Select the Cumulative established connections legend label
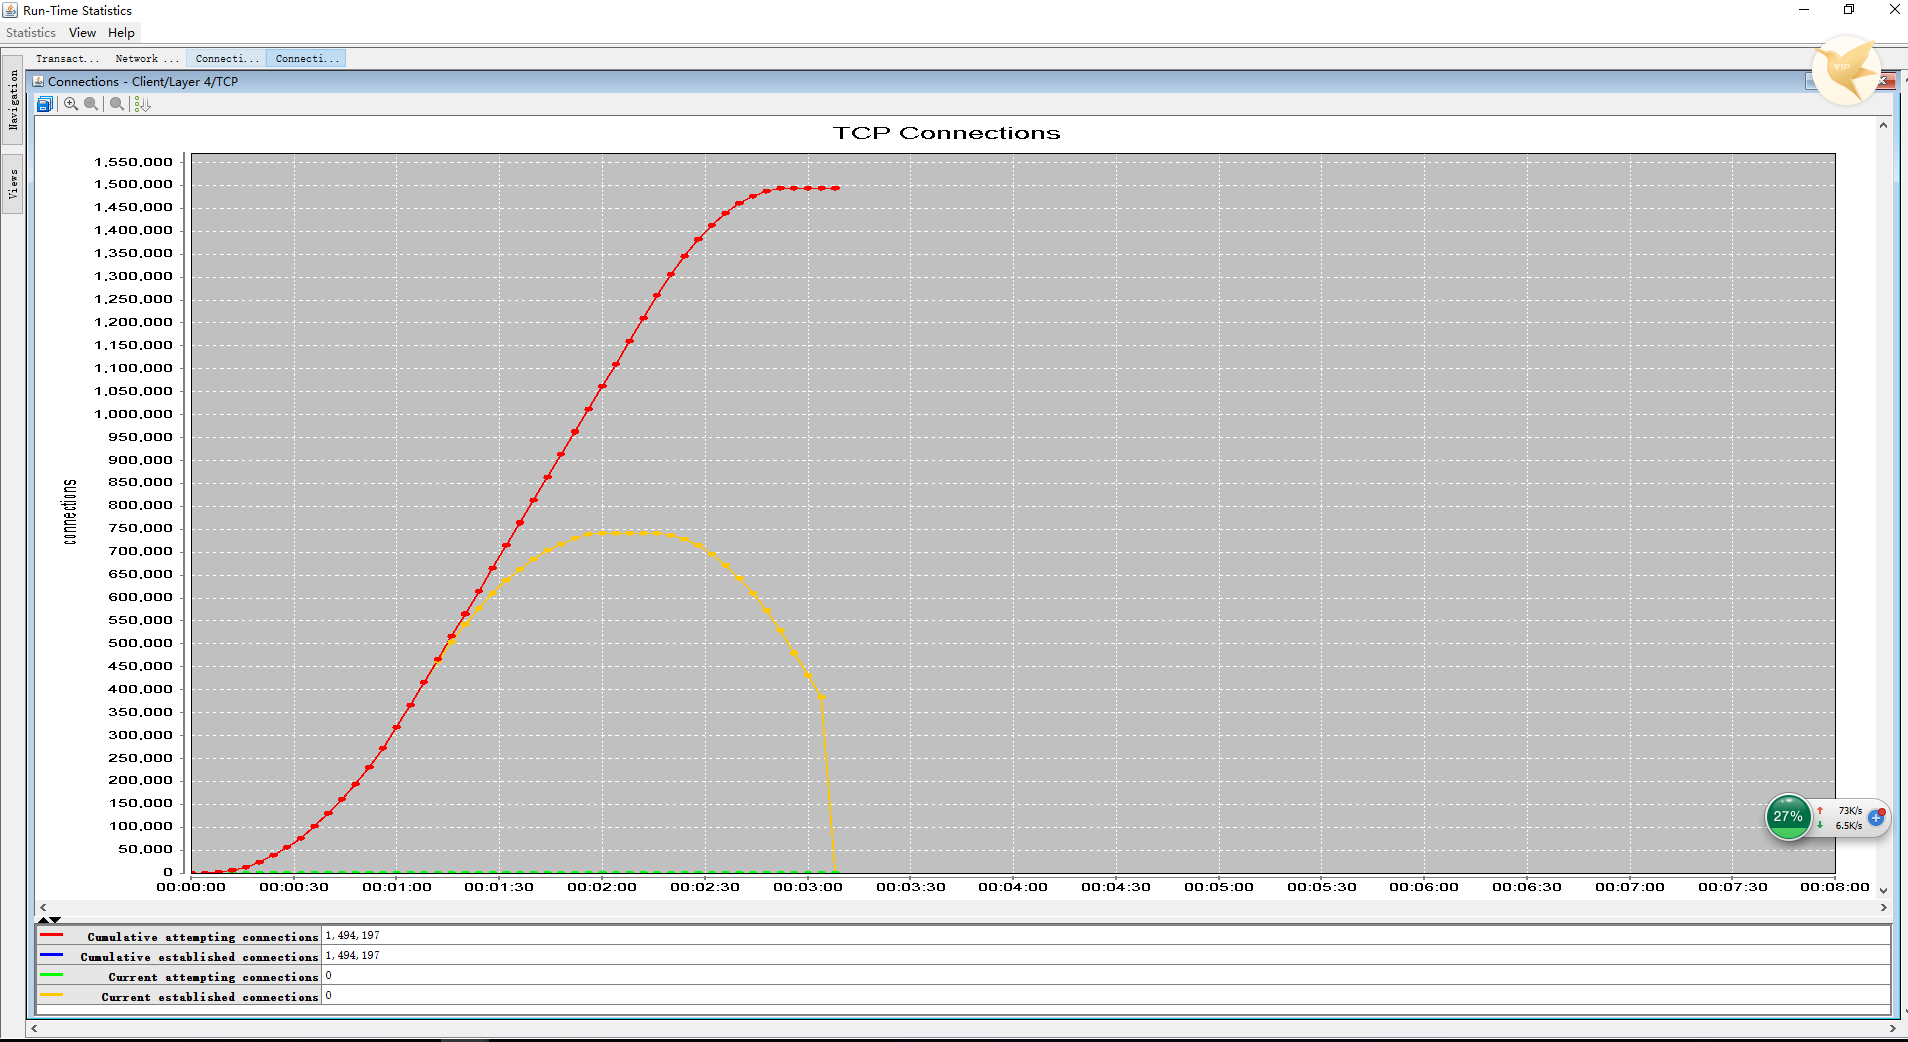 coord(199,957)
